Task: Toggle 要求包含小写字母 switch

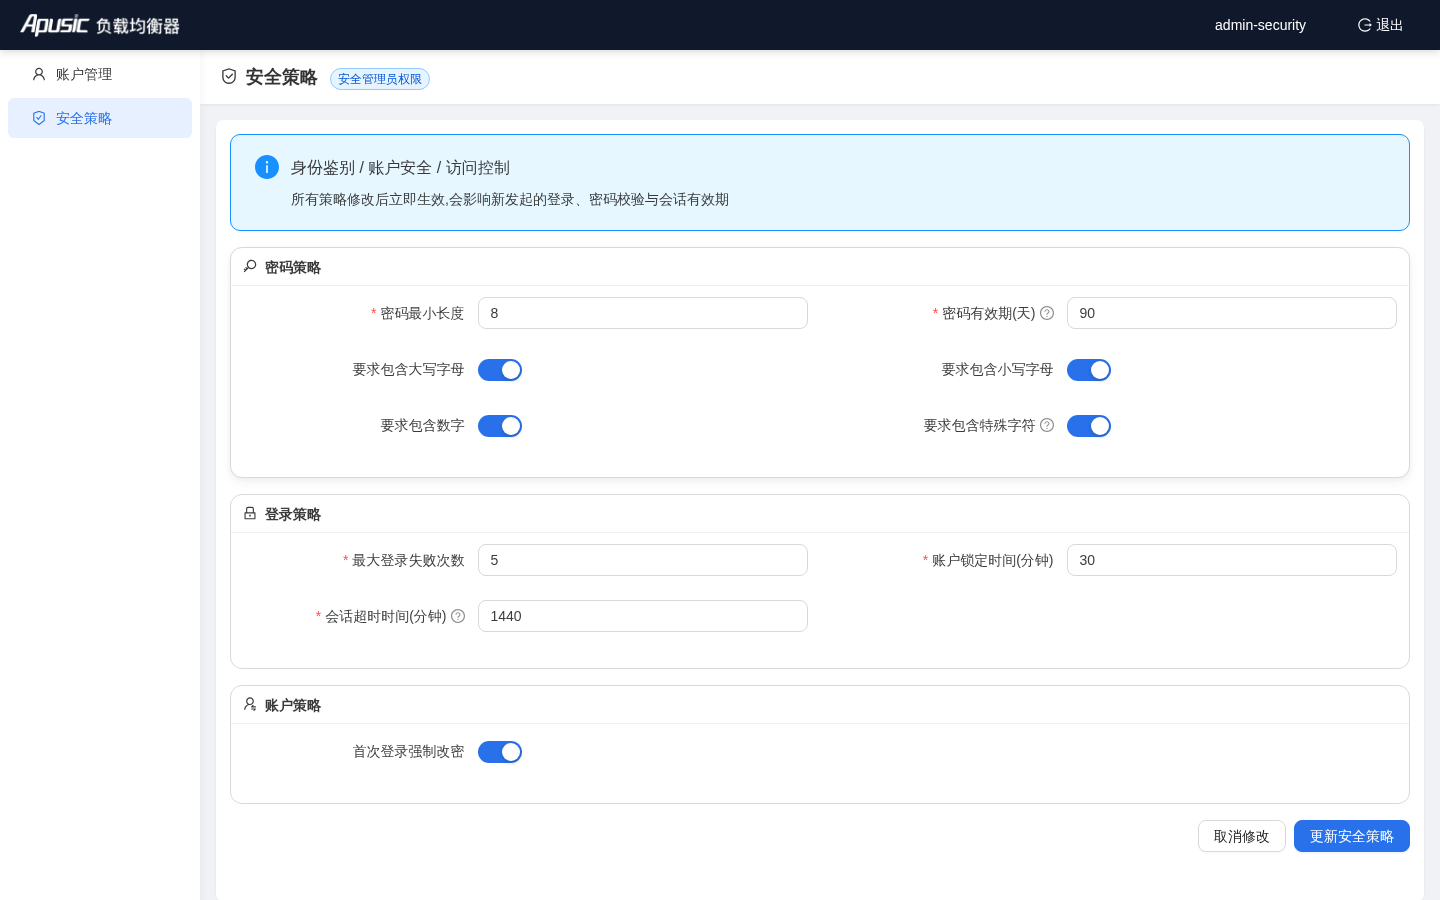Action: (1089, 370)
